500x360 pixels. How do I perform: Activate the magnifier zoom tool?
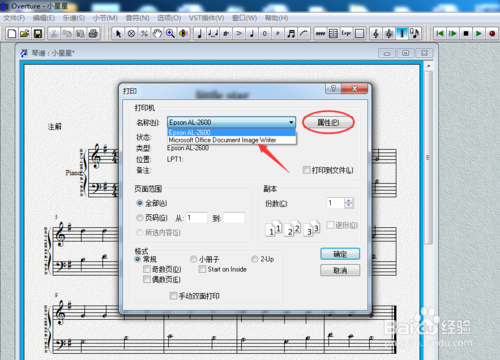pyautogui.click(x=170, y=33)
